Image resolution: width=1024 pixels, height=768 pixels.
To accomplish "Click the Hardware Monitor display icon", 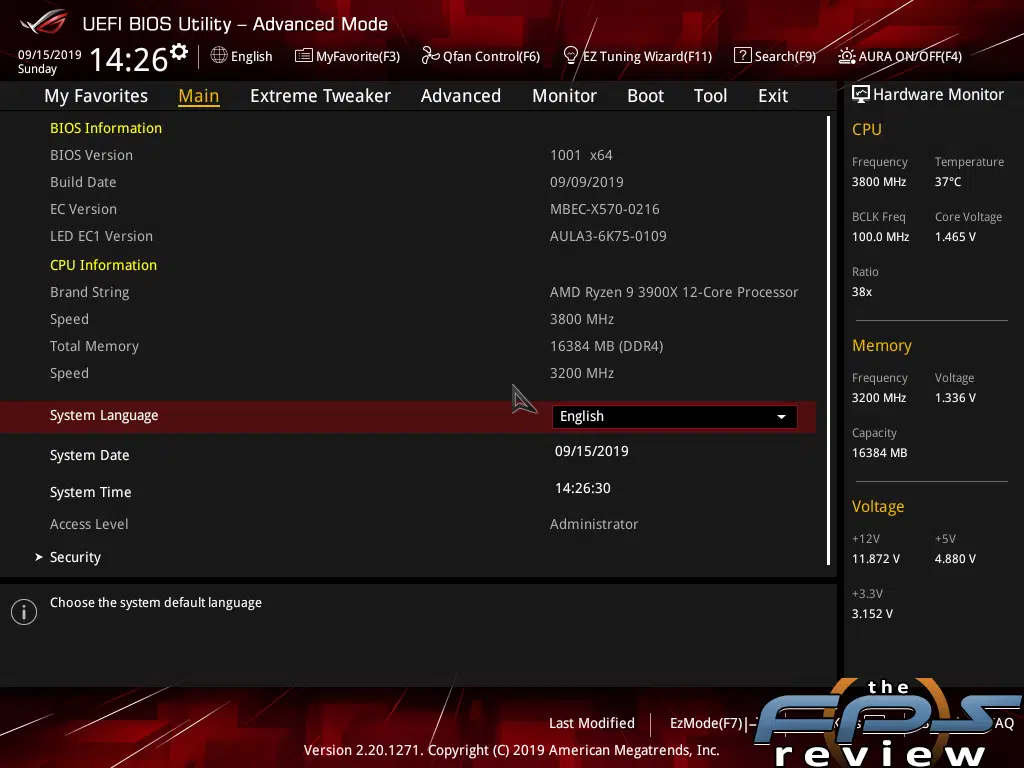I will 861,95.
